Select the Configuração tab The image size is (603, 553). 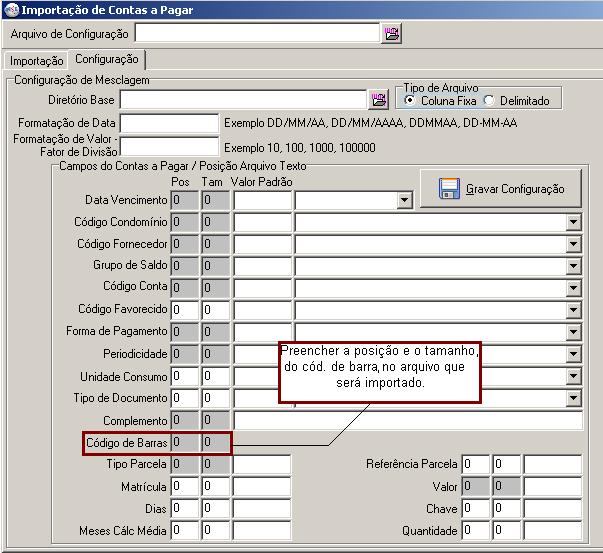tap(107, 60)
